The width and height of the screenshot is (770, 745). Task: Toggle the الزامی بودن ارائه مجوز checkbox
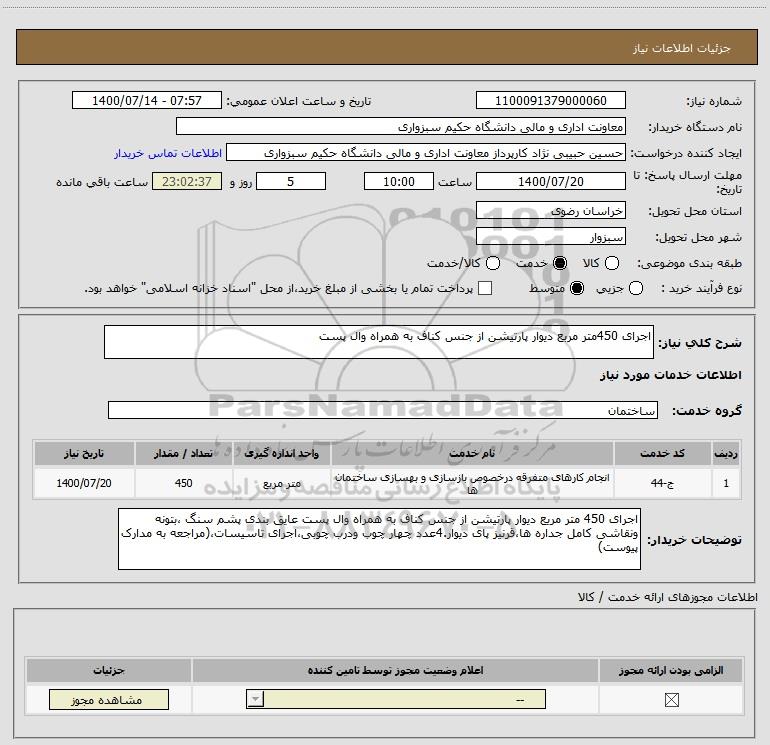[x=672, y=700]
